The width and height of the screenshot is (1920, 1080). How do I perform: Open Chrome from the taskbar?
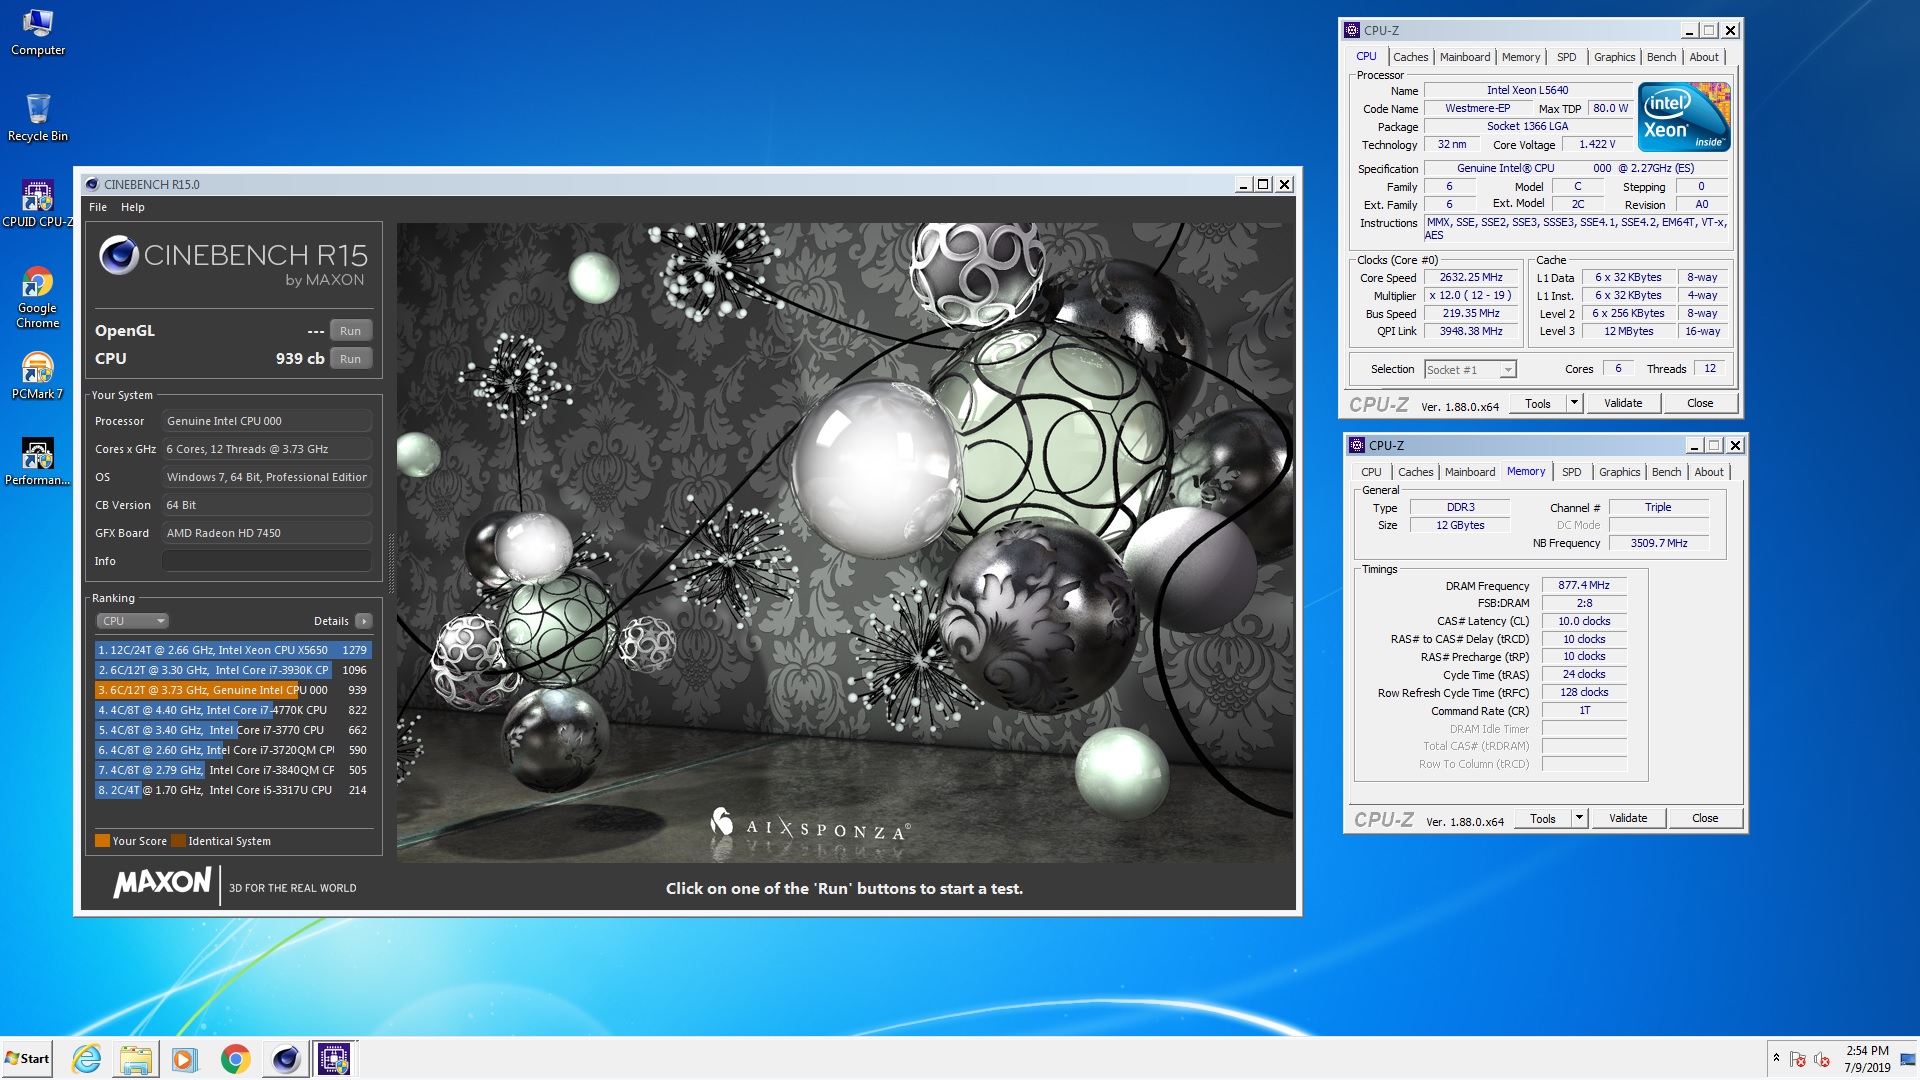click(235, 1059)
